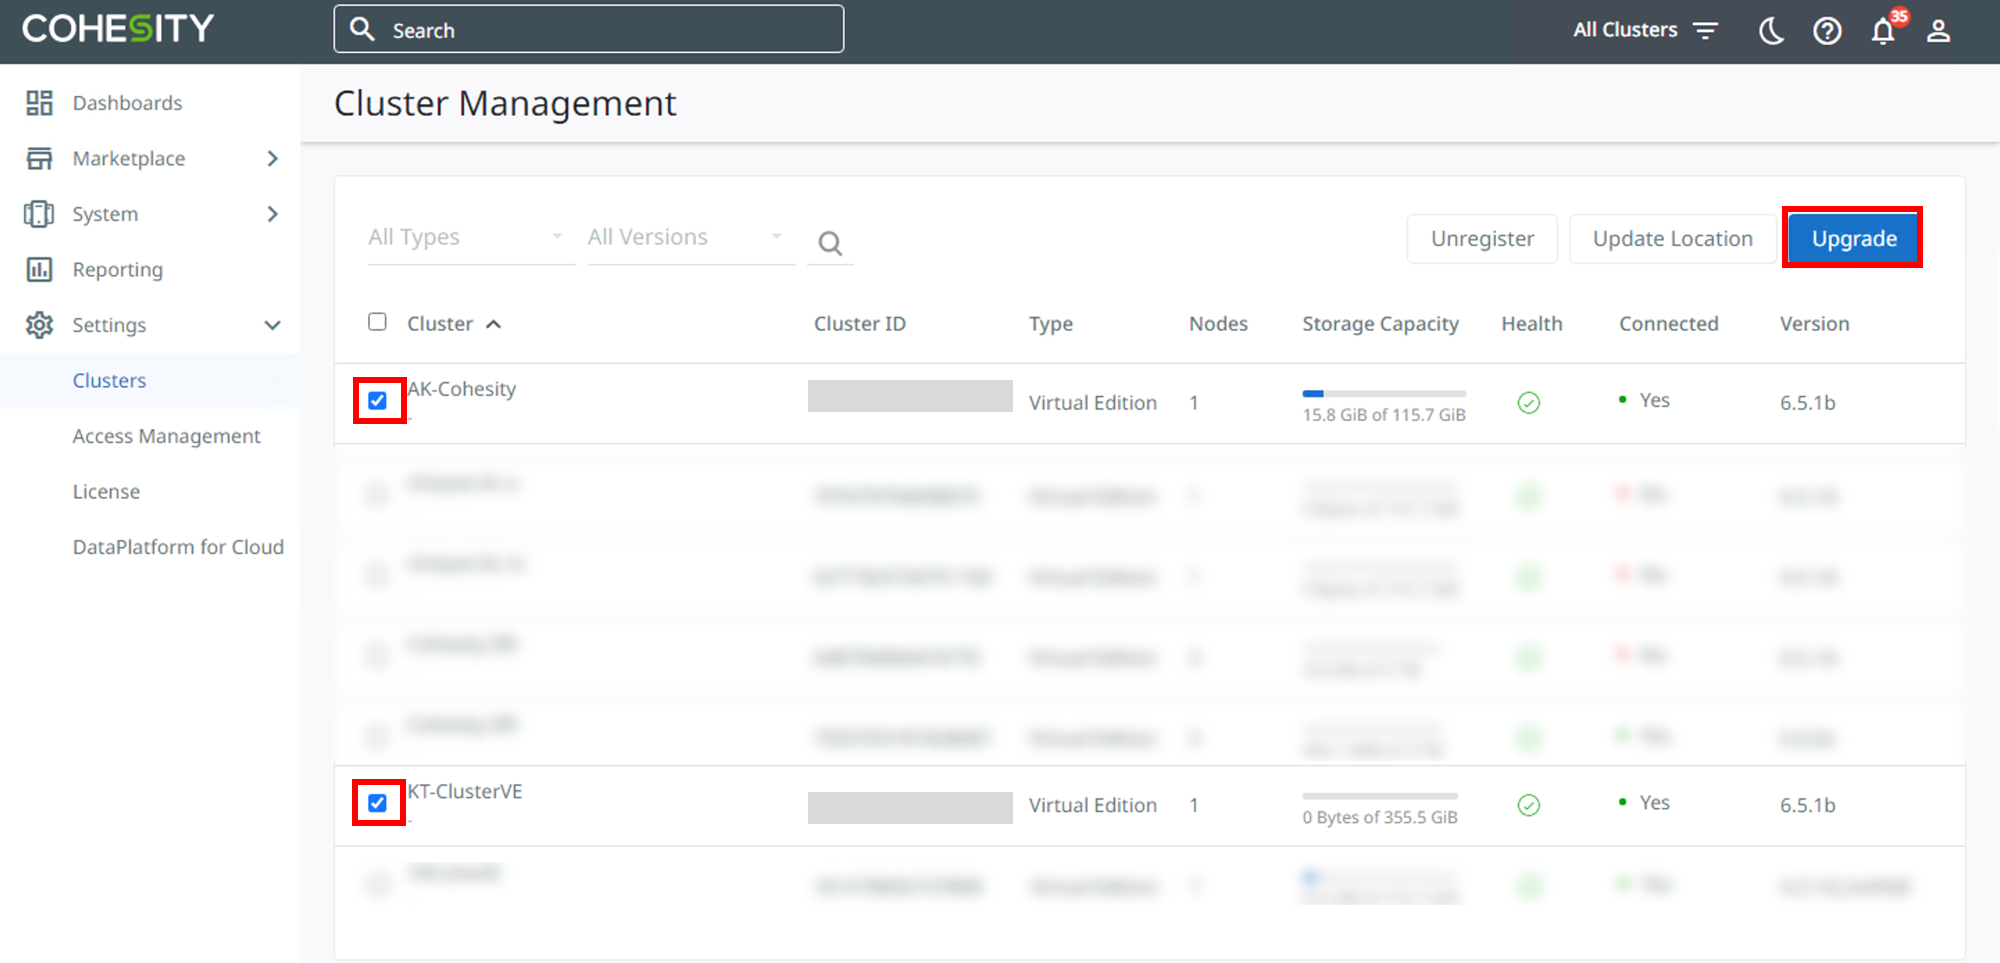2000x963 pixels.
Task: Click the Update Location button
Action: coord(1672,239)
